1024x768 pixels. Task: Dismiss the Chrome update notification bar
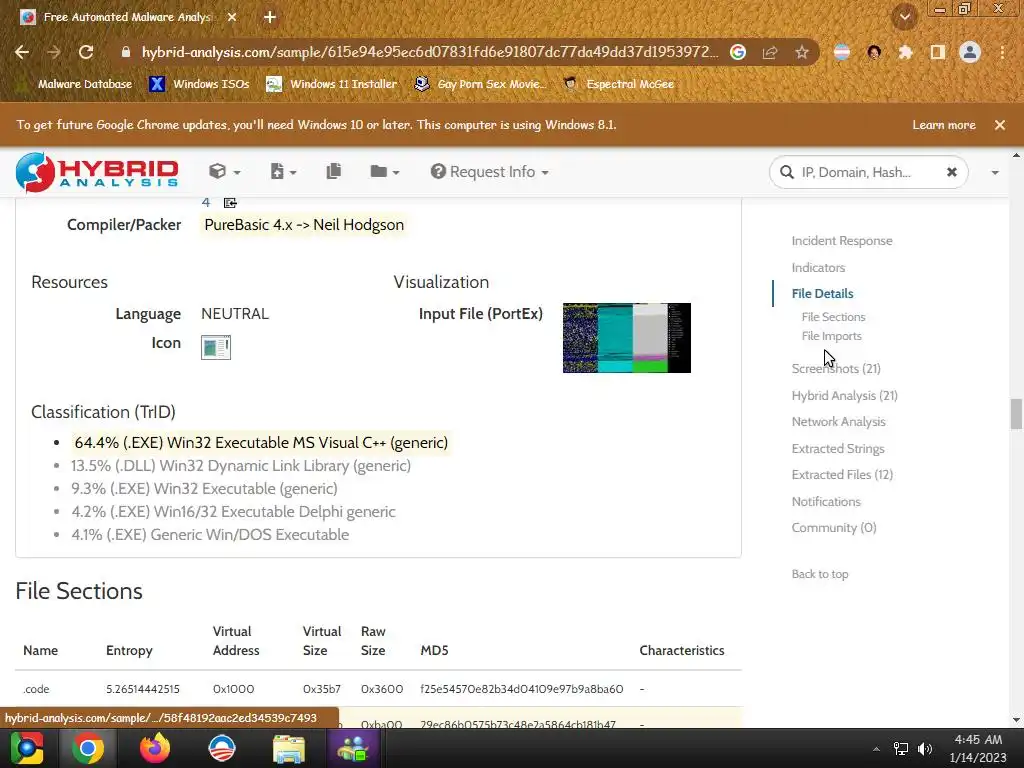click(999, 125)
